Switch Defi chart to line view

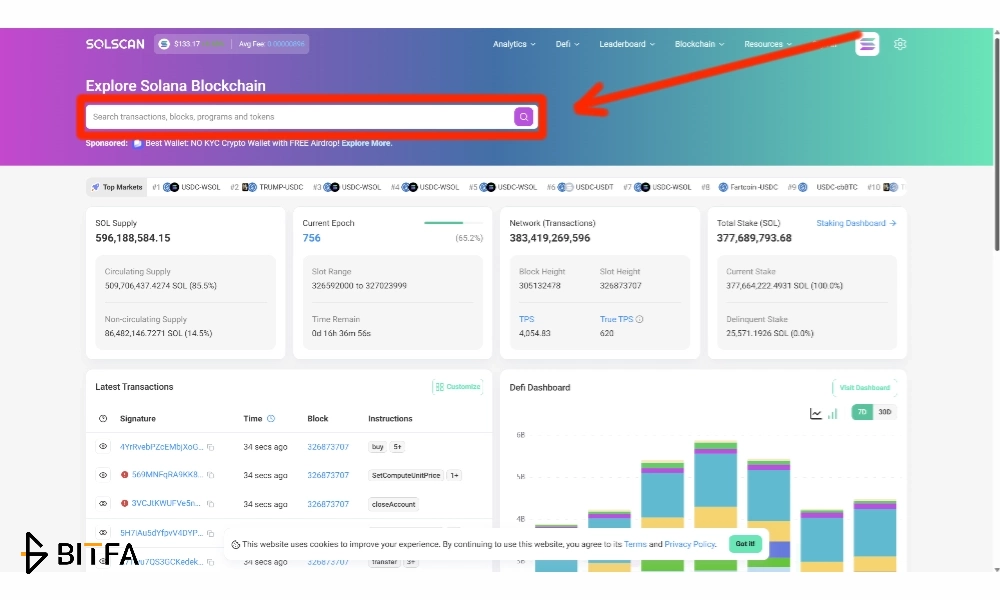pyautogui.click(x=815, y=414)
